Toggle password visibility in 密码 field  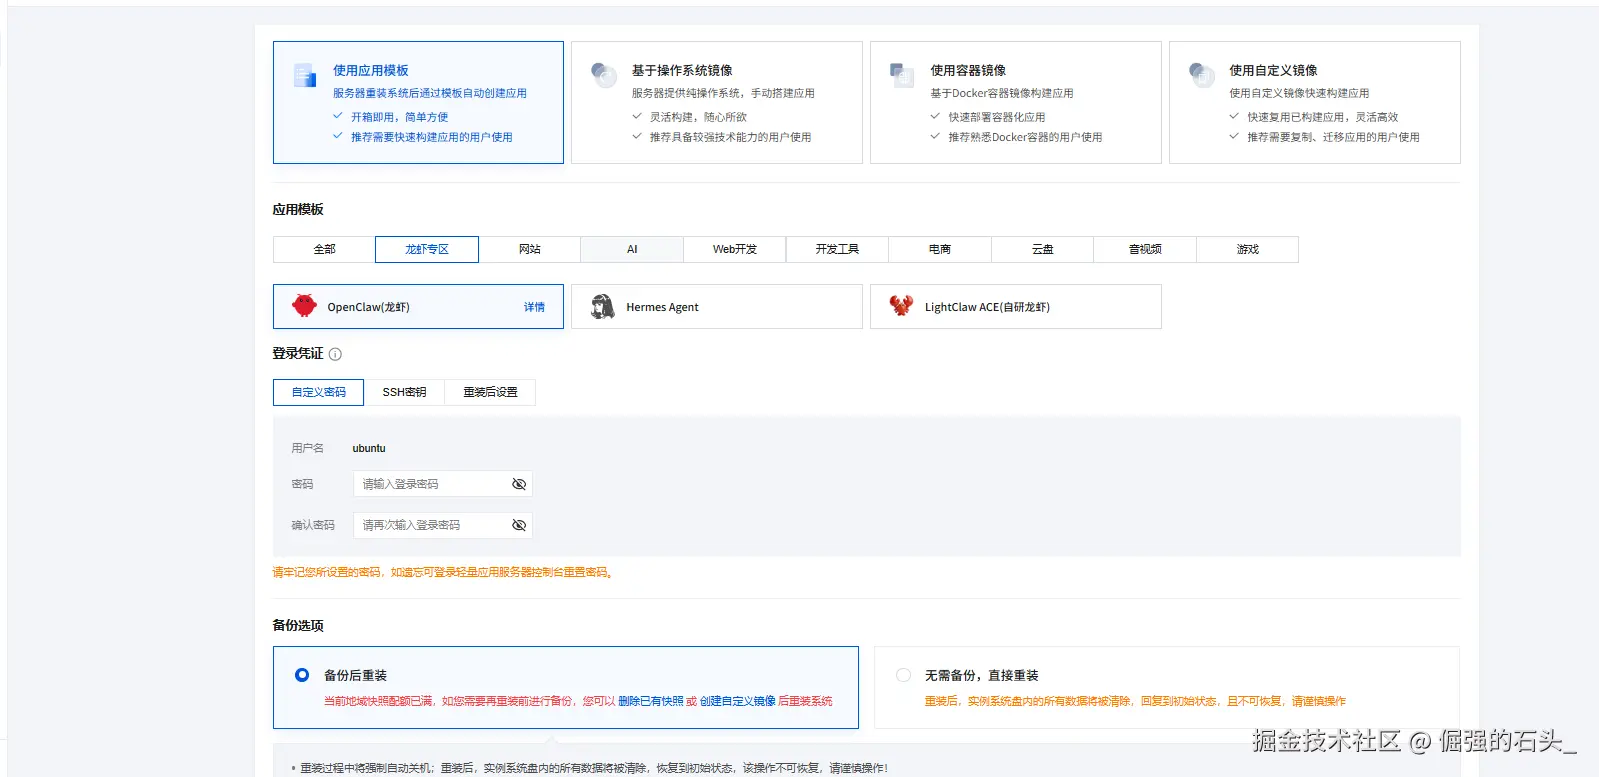tap(519, 484)
